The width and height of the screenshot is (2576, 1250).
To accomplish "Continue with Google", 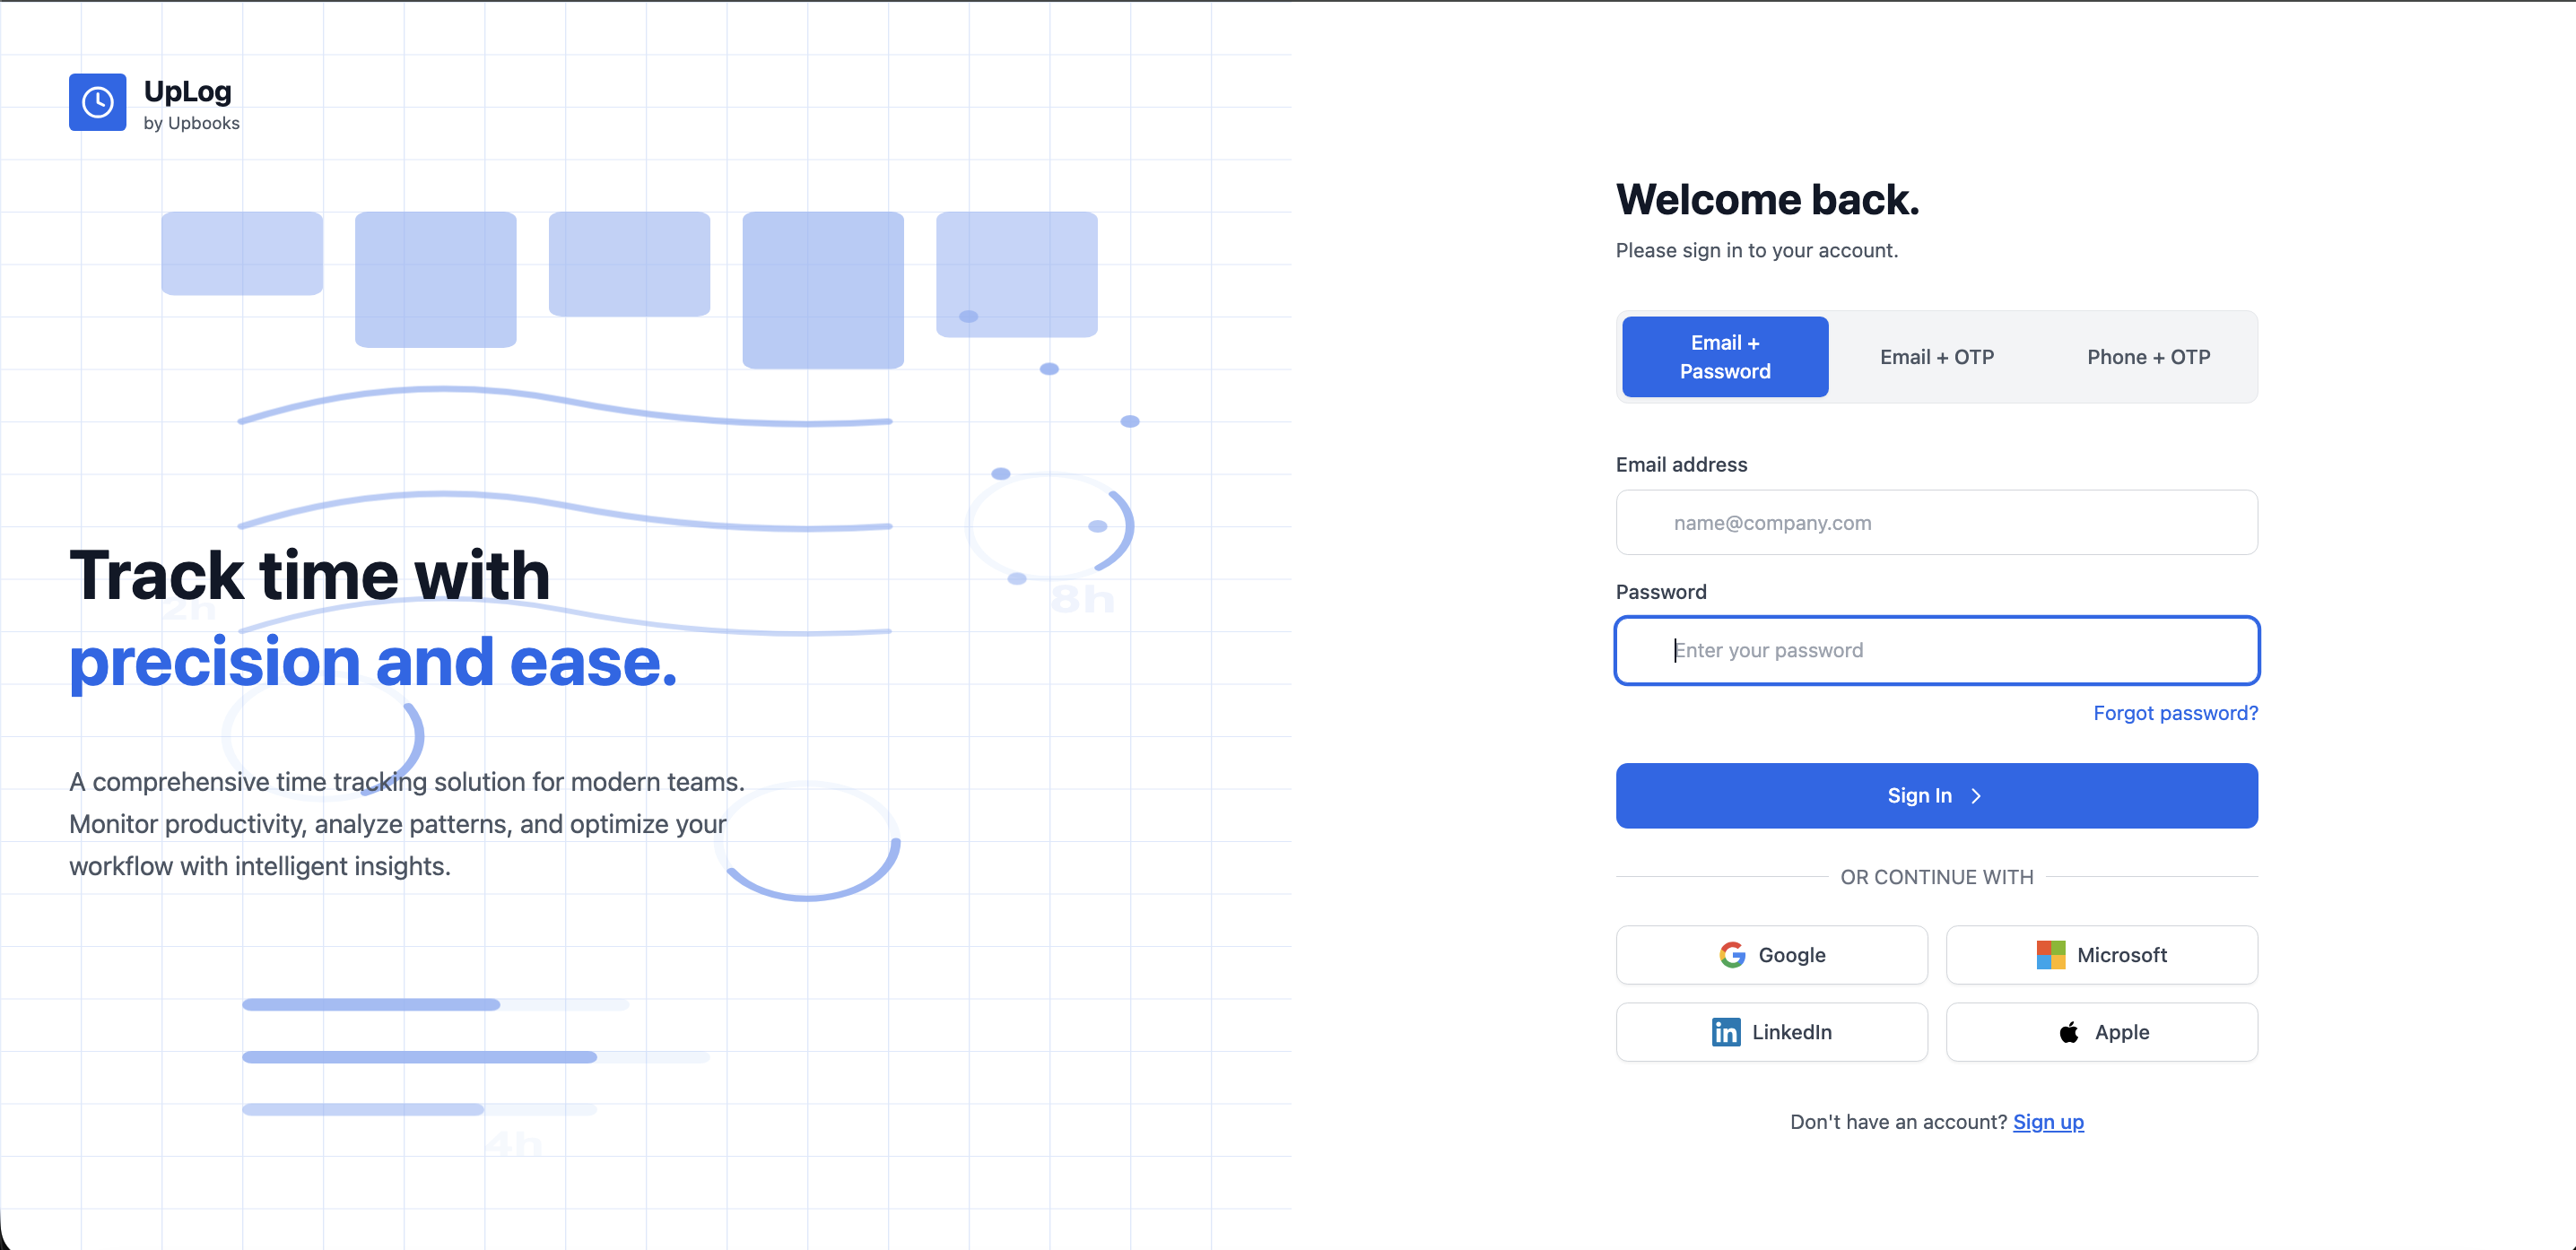I will [x=1771, y=954].
